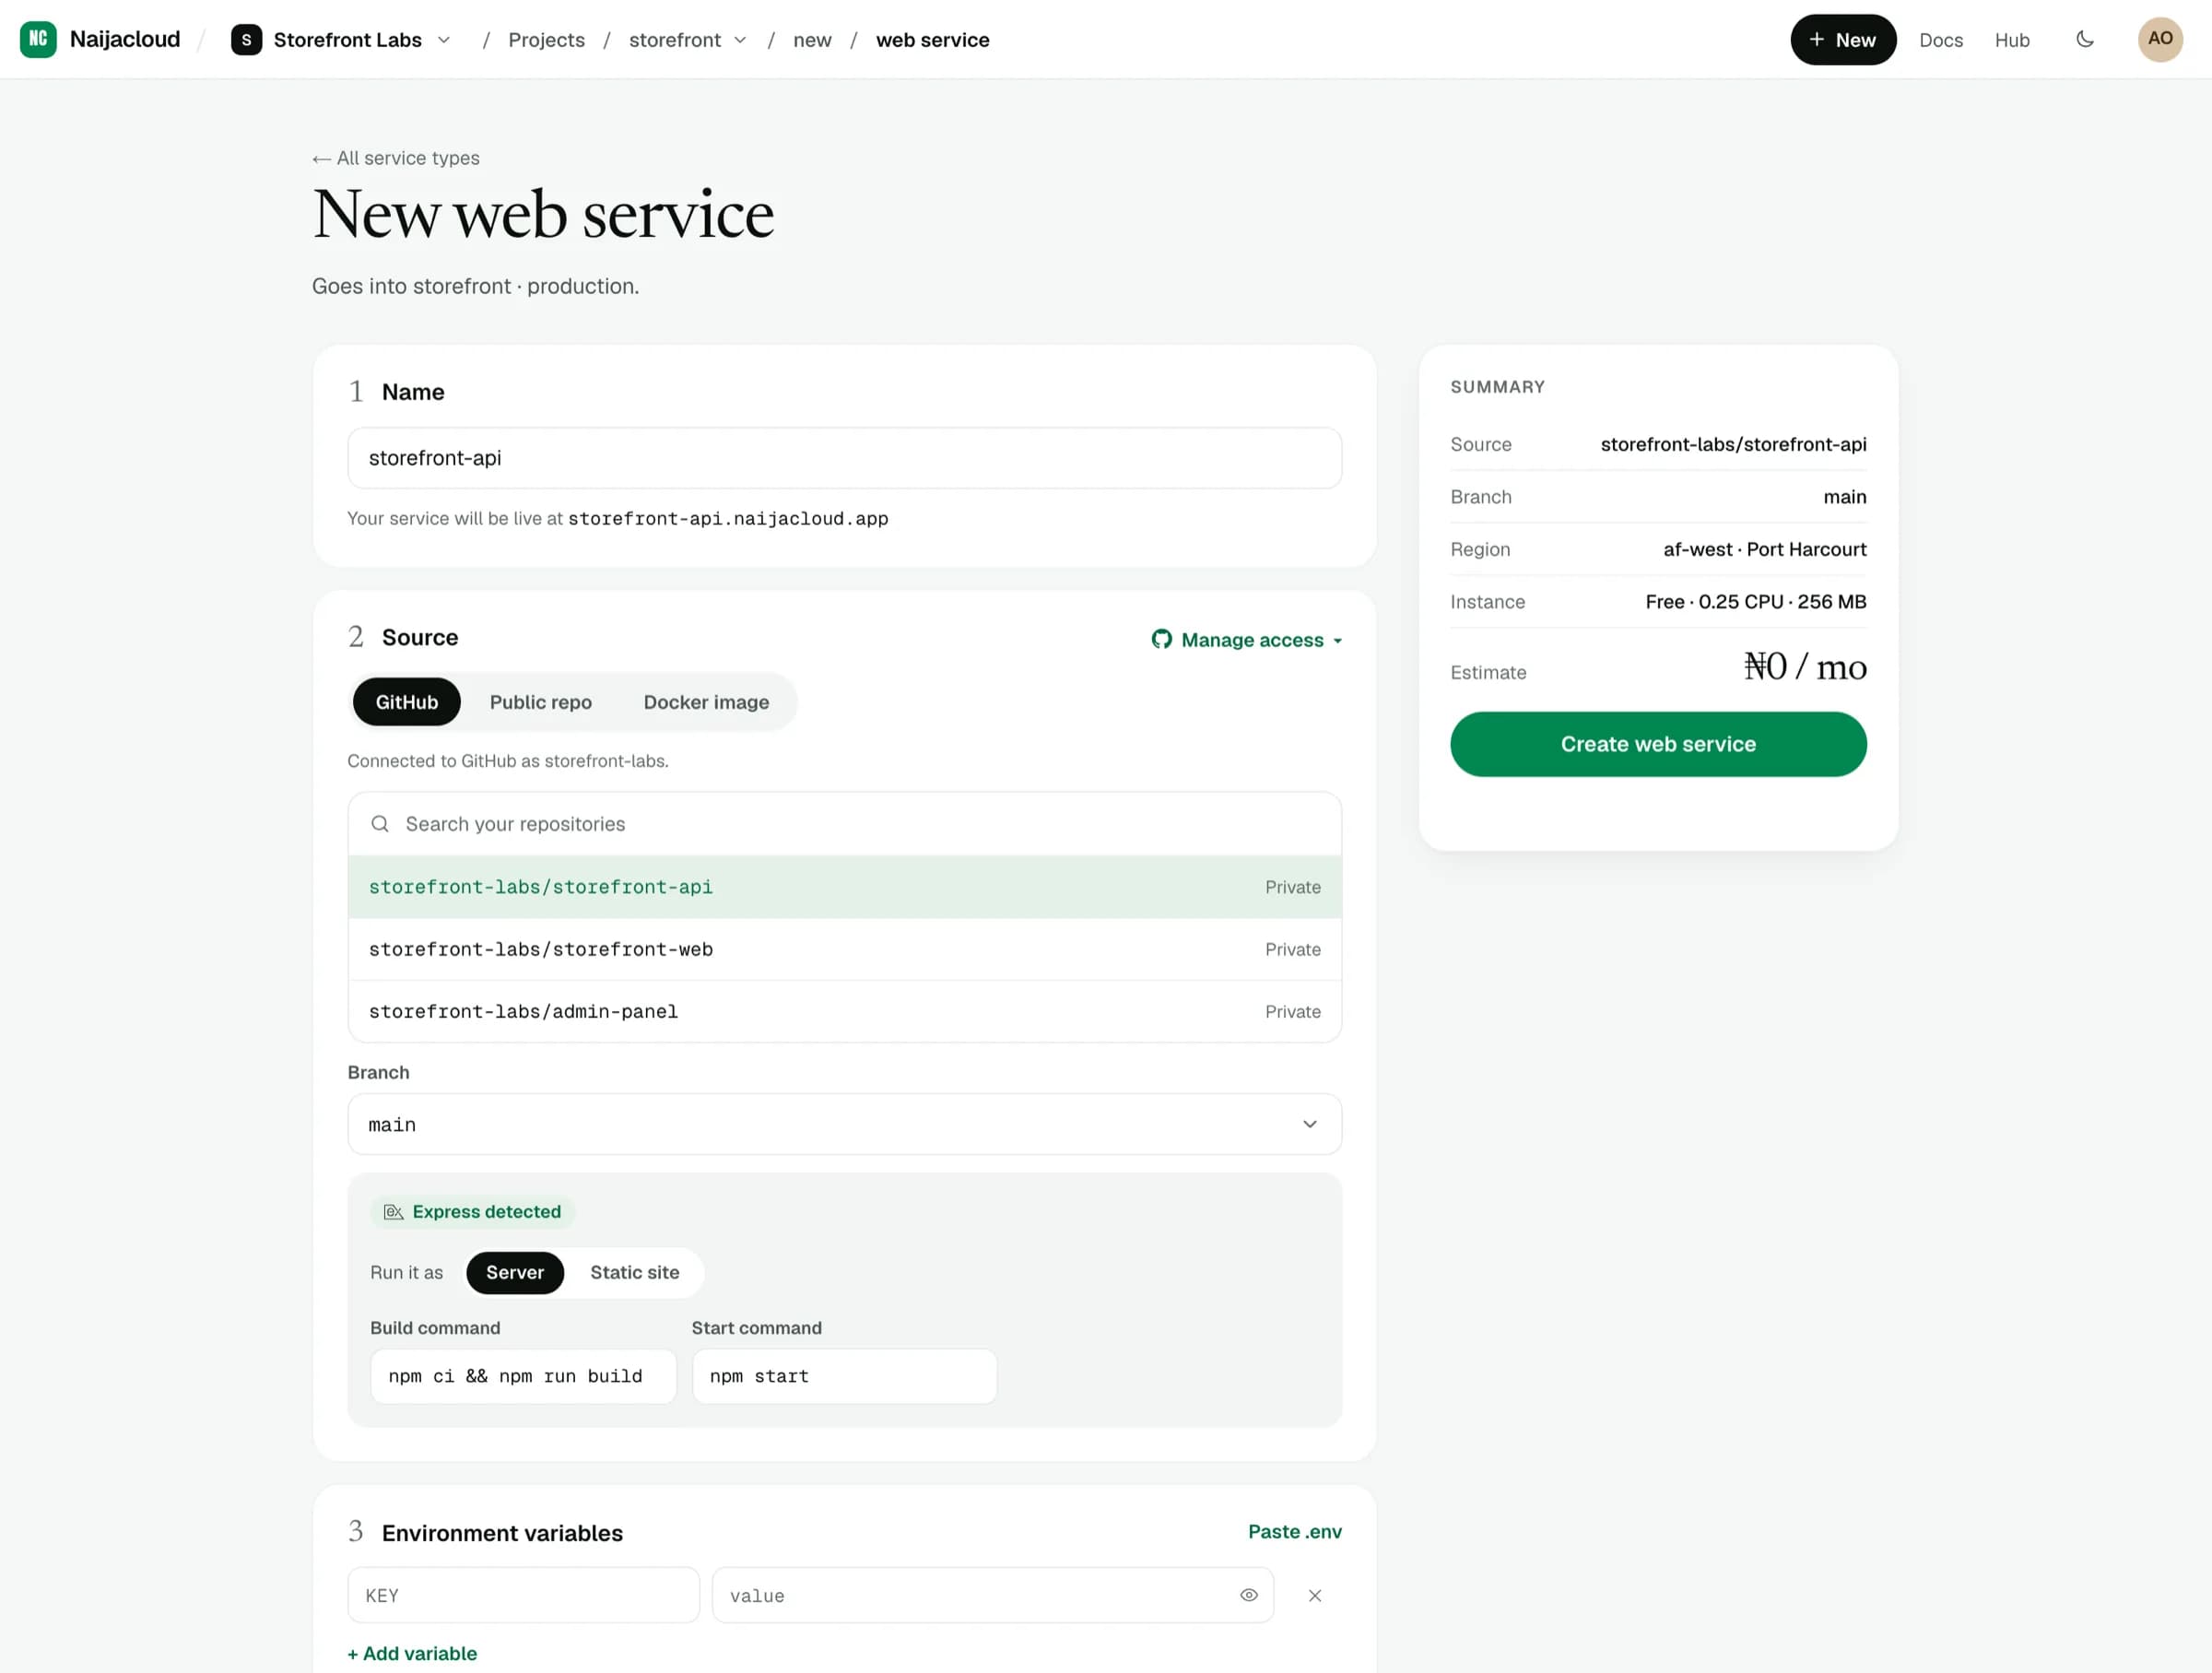Click the Naijacloud NC logo icon
Viewport: 2212px width, 1673px height.
coord(38,39)
